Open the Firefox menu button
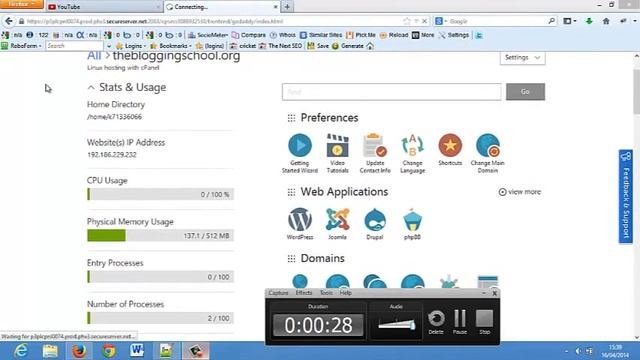 [x=21, y=4]
